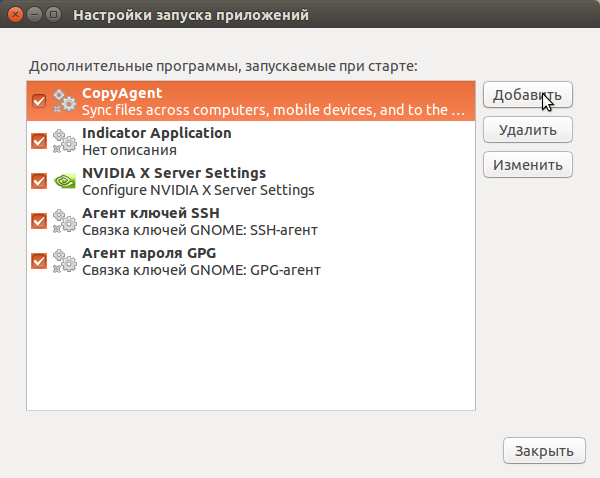Click the Закрыть button
Viewport: 600px width, 478px height.
click(x=544, y=451)
